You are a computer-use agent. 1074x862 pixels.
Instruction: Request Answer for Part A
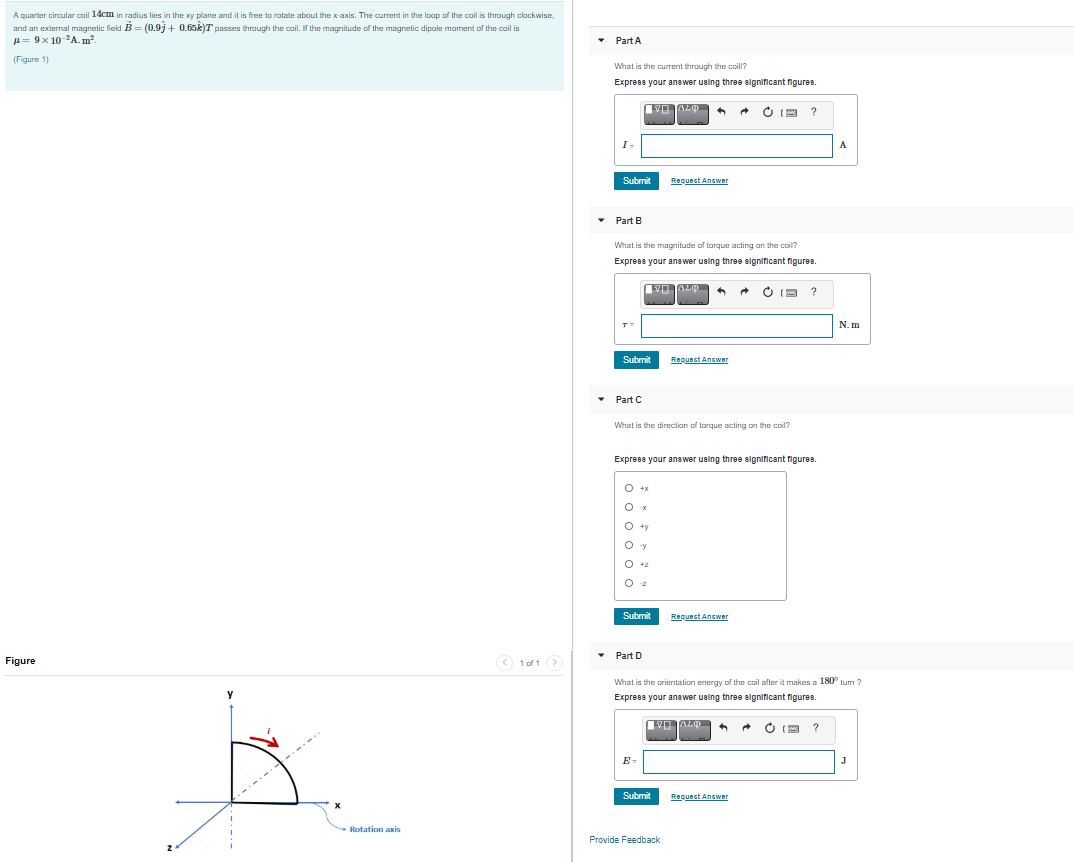click(699, 181)
